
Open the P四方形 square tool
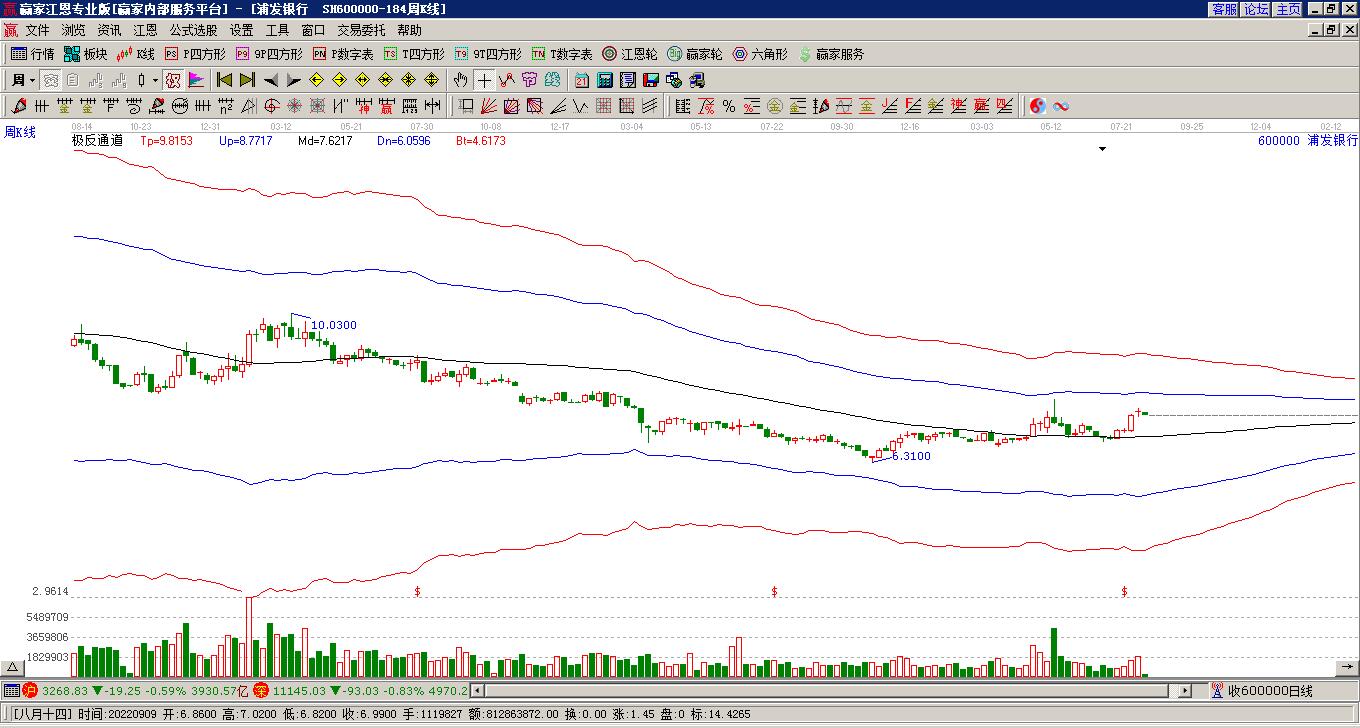(x=196, y=54)
